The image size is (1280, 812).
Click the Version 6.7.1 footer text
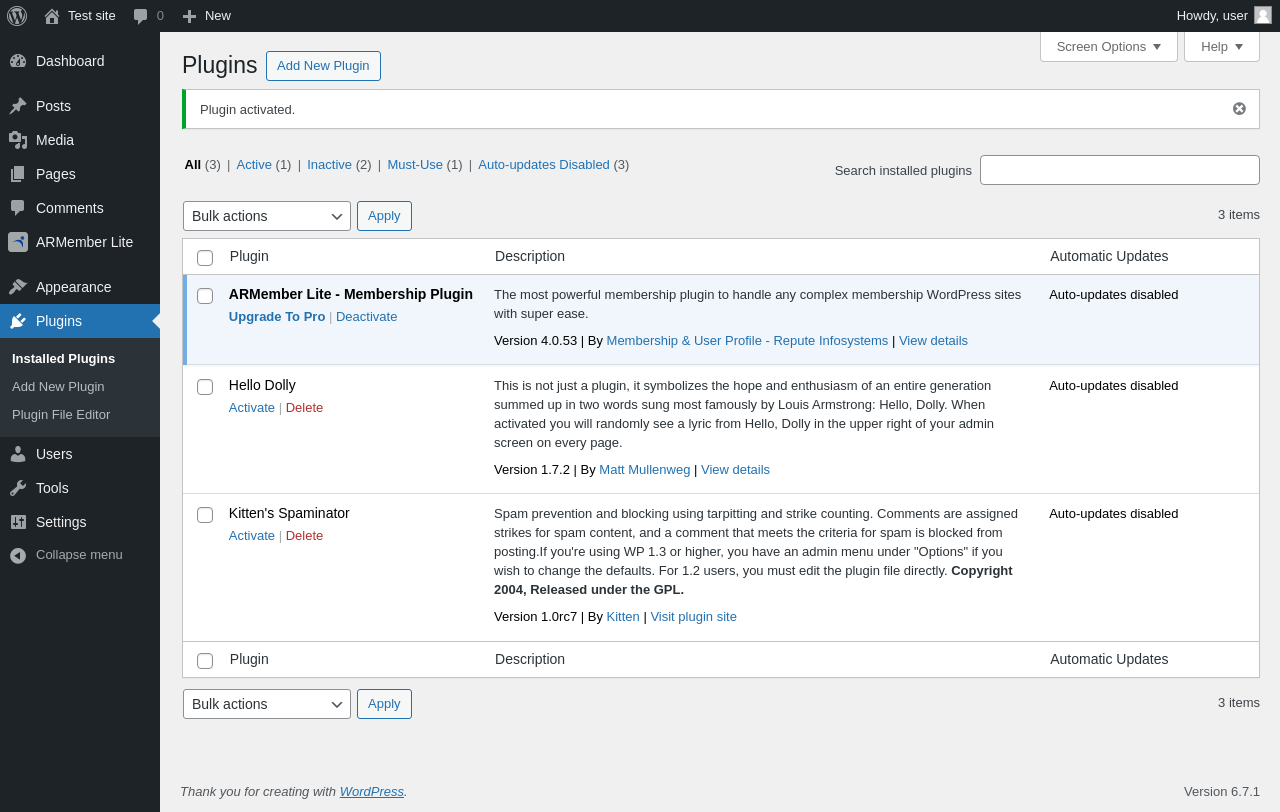[x=1222, y=791]
